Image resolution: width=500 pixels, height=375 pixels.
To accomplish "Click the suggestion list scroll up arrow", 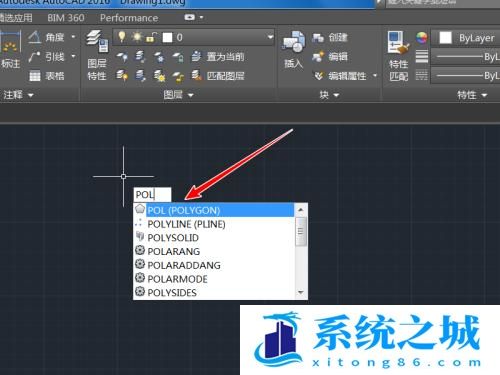I will click(301, 210).
